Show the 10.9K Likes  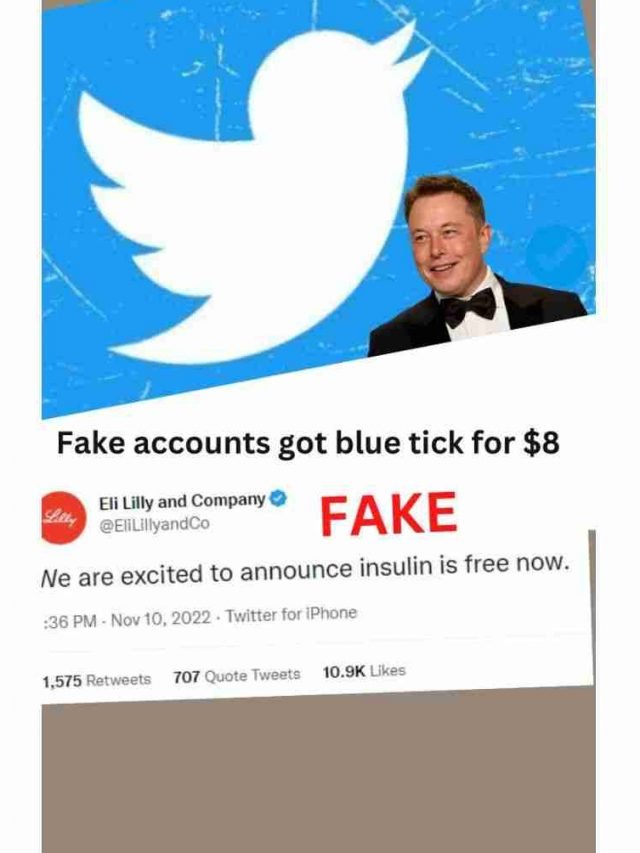tap(364, 672)
